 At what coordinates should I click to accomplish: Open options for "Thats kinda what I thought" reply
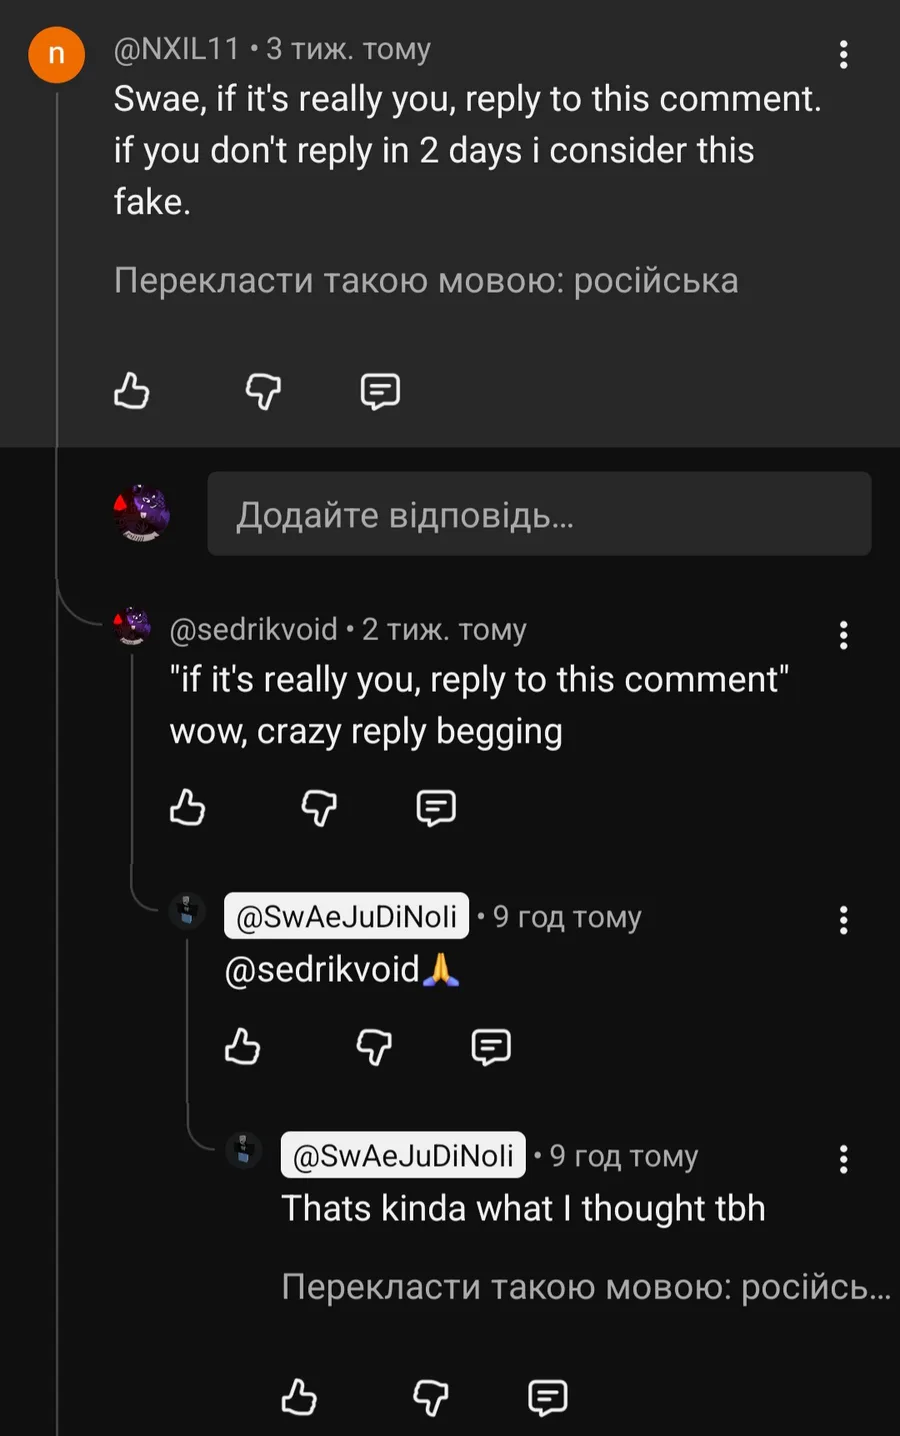(x=844, y=1159)
